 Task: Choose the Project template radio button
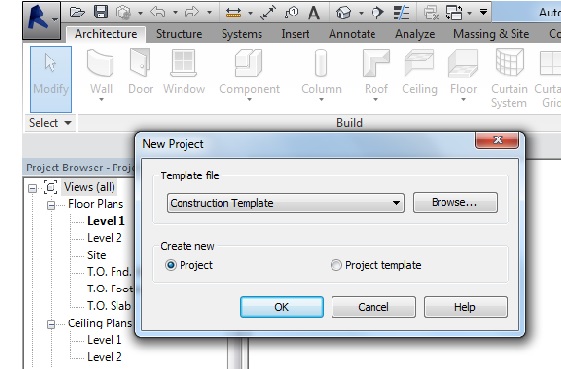pos(336,265)
